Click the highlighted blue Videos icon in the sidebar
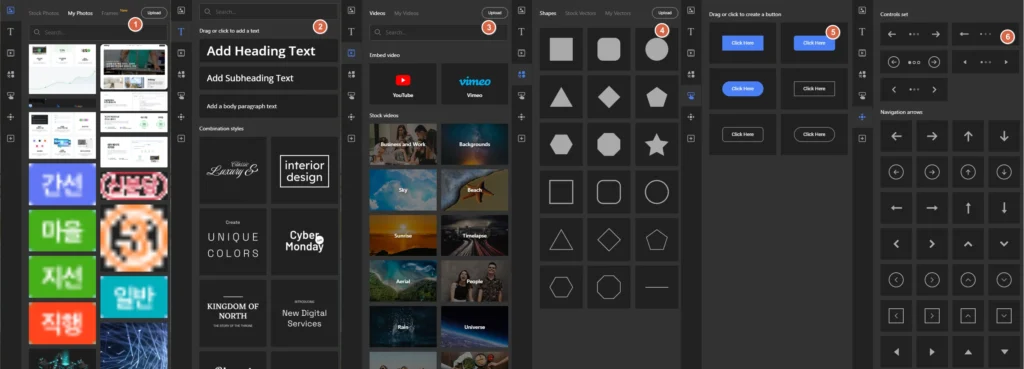Screen dimensions: 1024x369 click(351, 53)
